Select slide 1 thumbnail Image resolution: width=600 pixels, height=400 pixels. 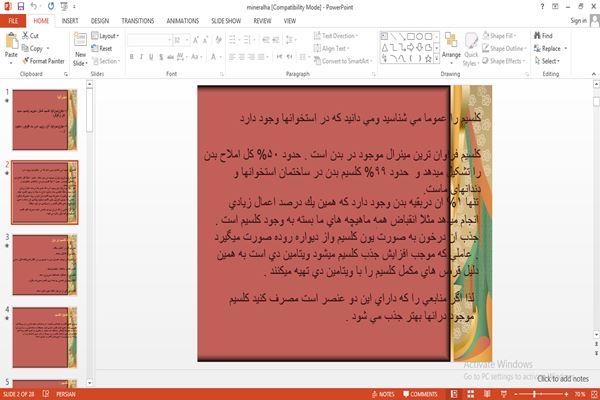(45, 120)
